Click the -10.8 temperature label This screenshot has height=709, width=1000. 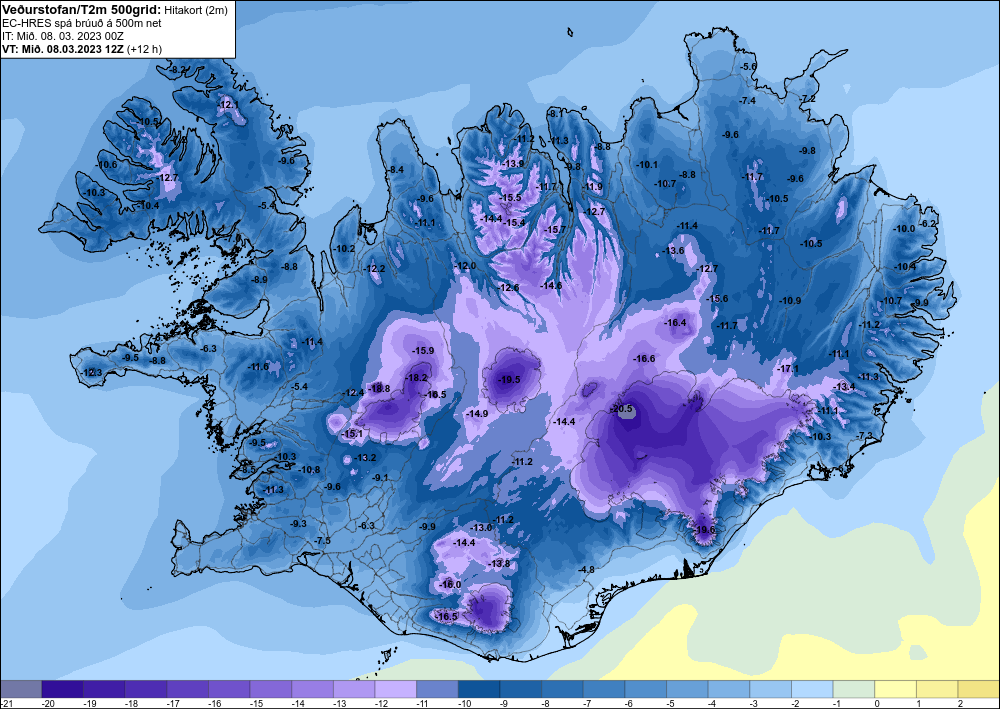pos(309,470)
